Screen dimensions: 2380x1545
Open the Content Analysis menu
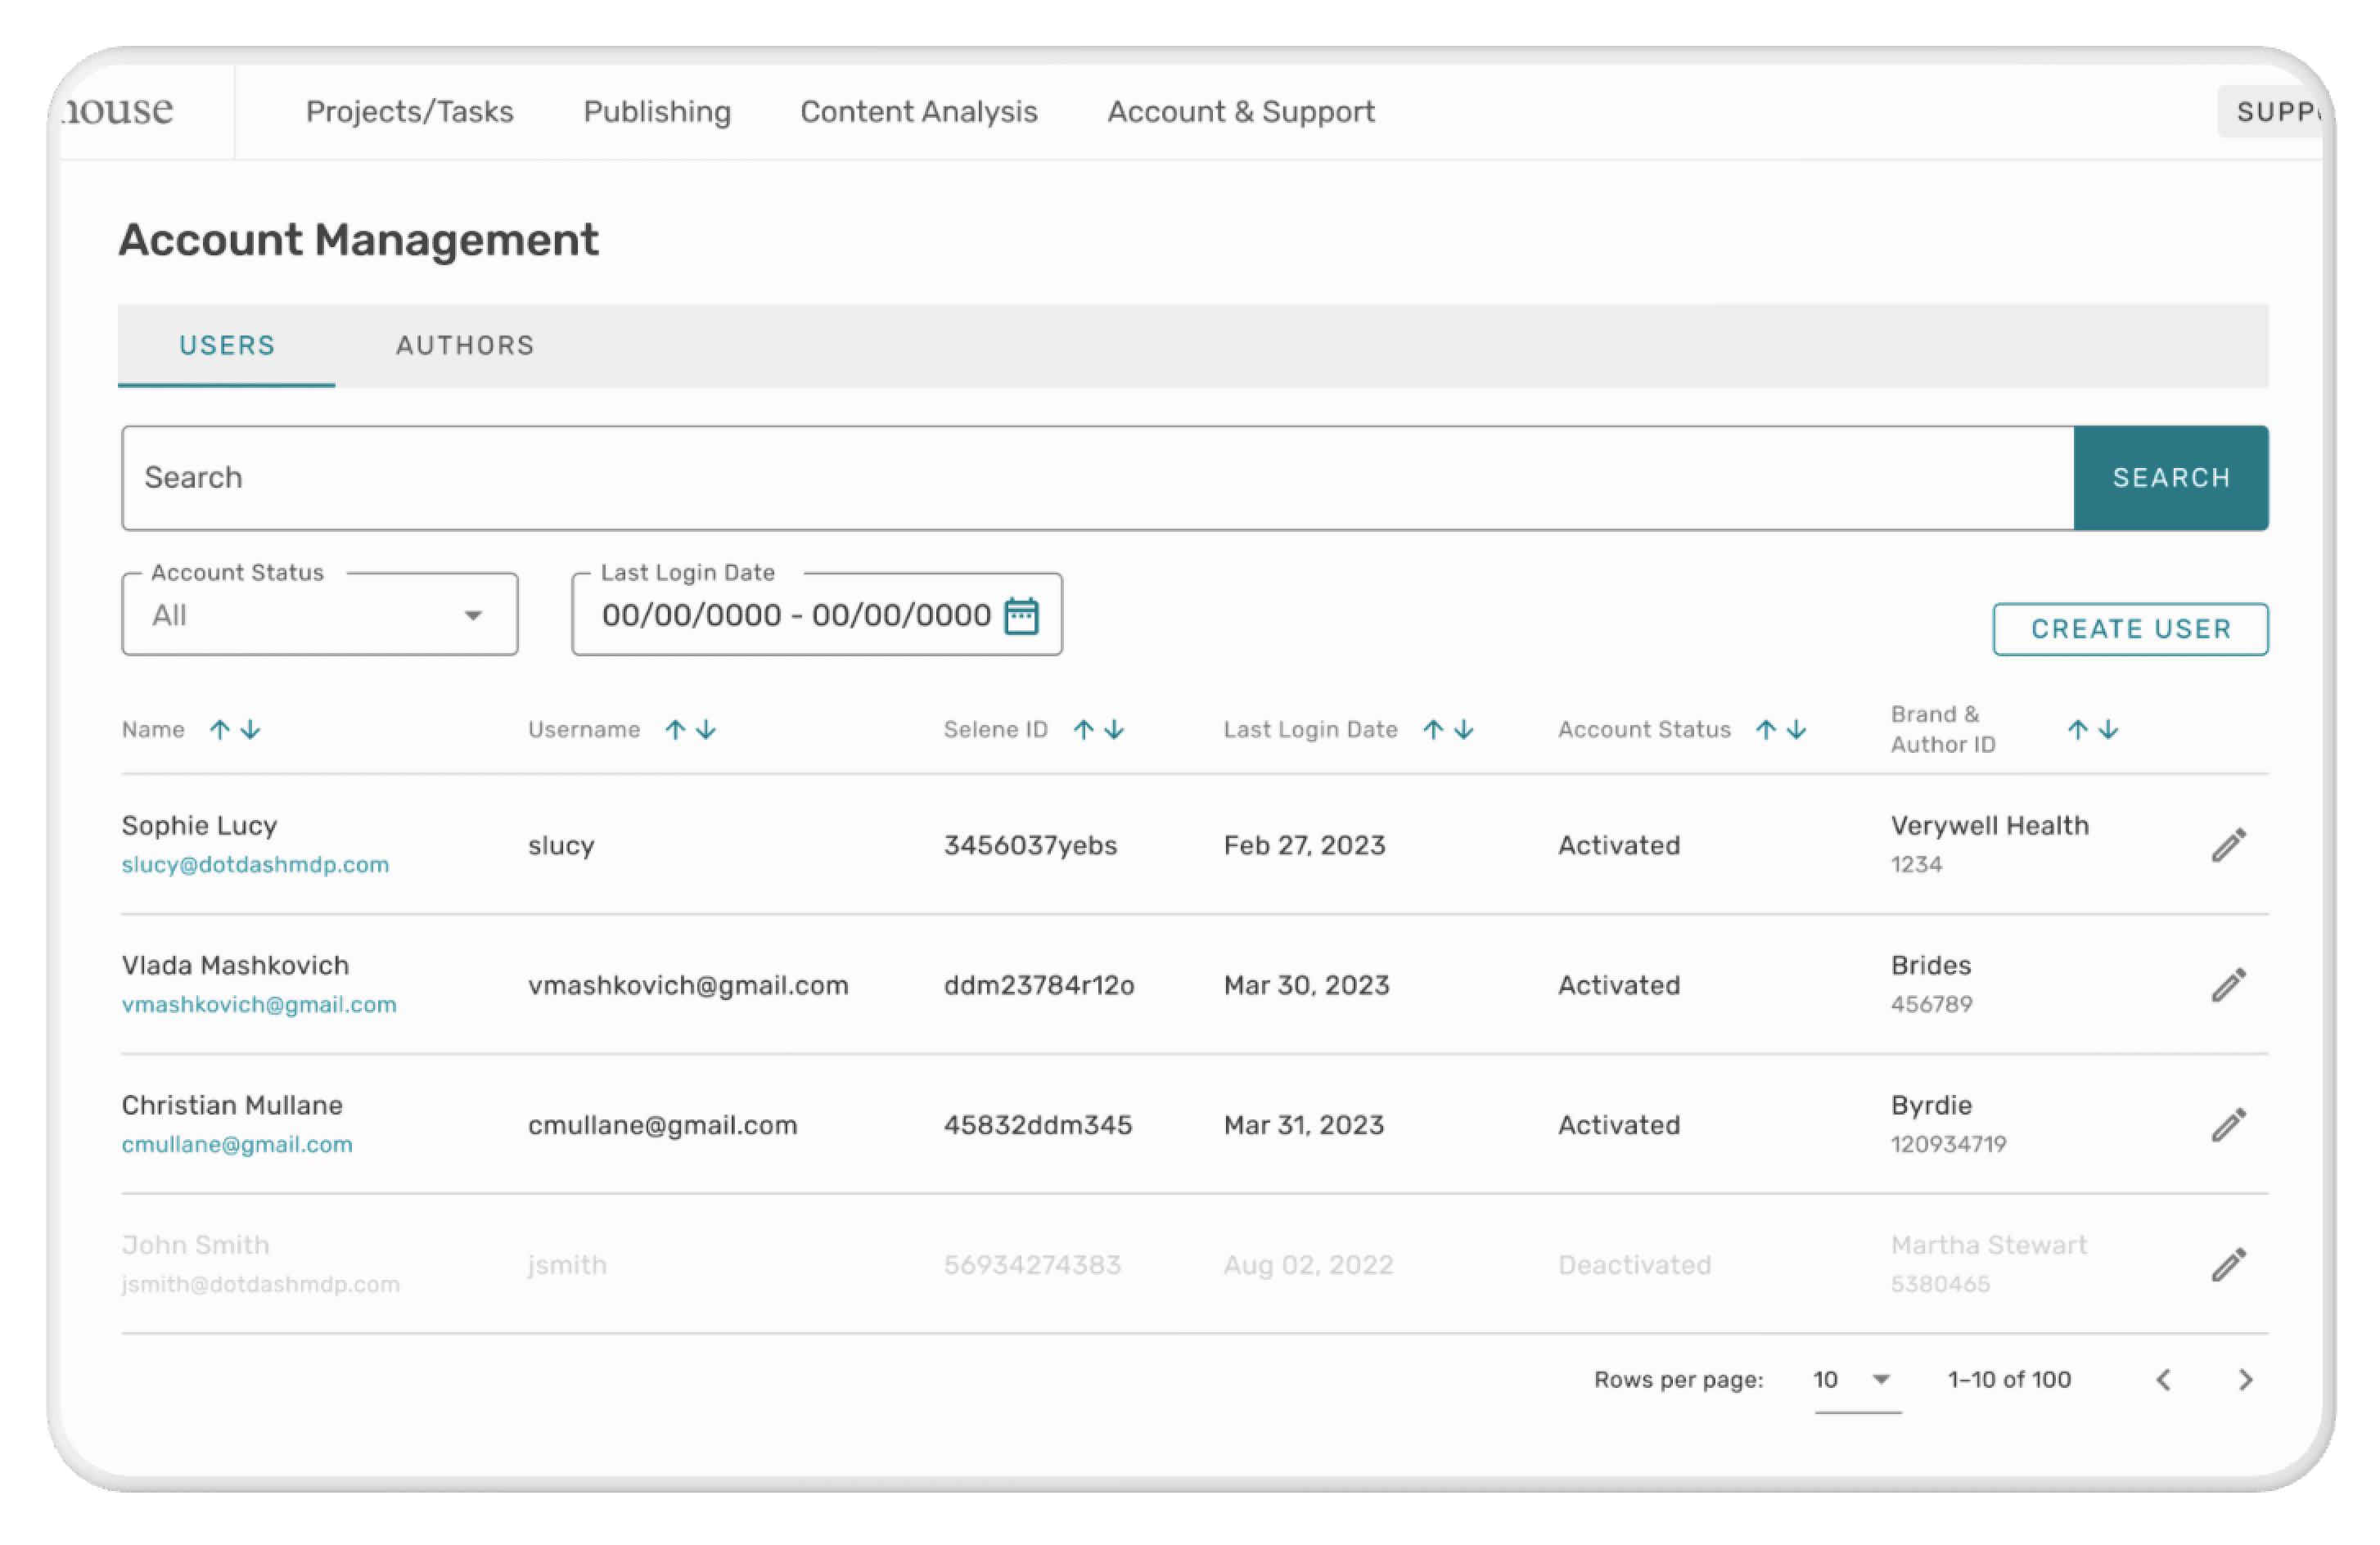[x=918, y=112]
